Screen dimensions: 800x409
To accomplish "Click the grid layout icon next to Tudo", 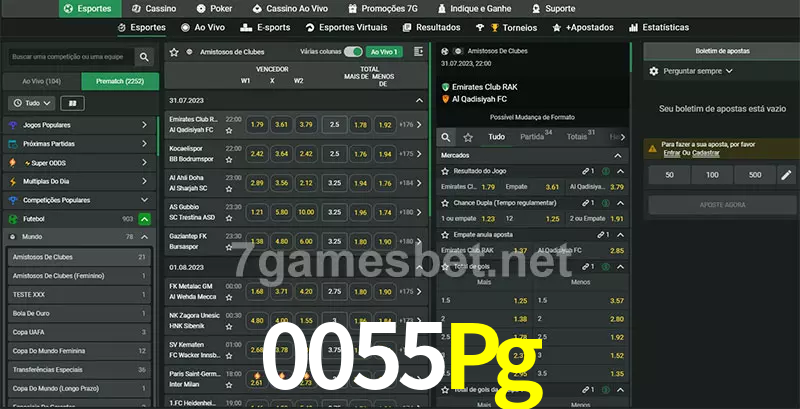I will [72, 103].
